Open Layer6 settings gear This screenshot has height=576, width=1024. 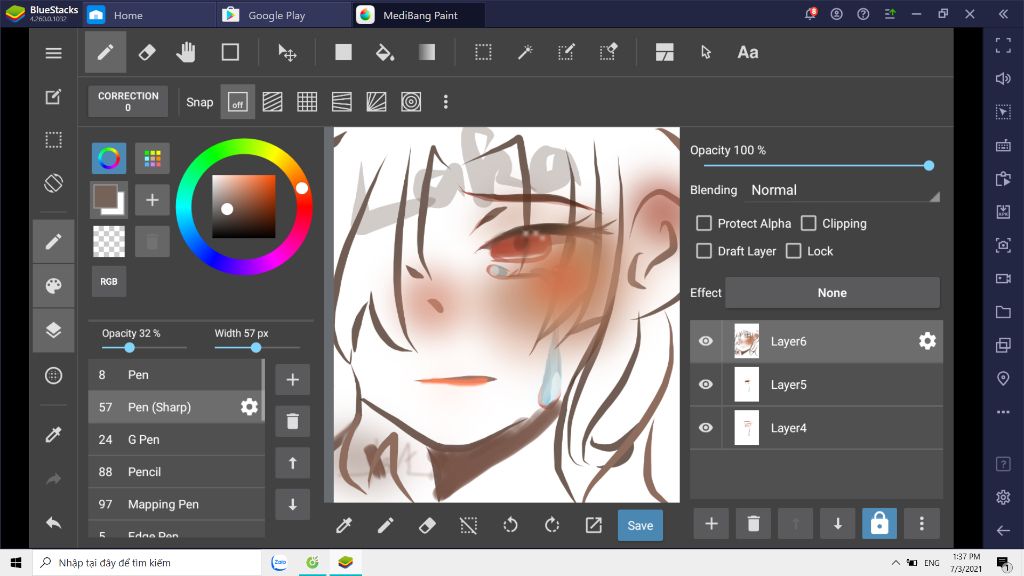pos(927,340)
